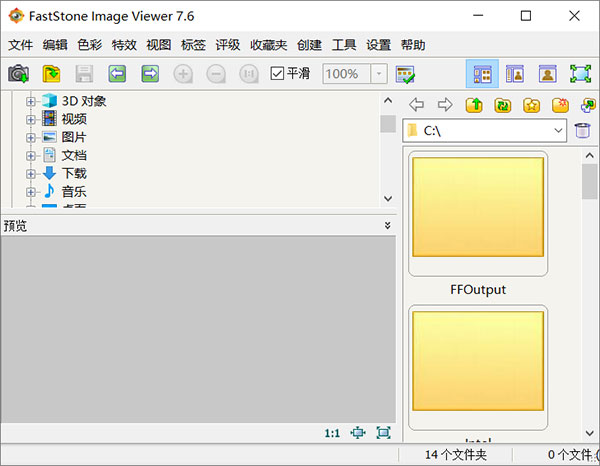Expand the 图片 tree node
Image resolution: width=600 pixels, height=466 pixels.
coord(31,137)
